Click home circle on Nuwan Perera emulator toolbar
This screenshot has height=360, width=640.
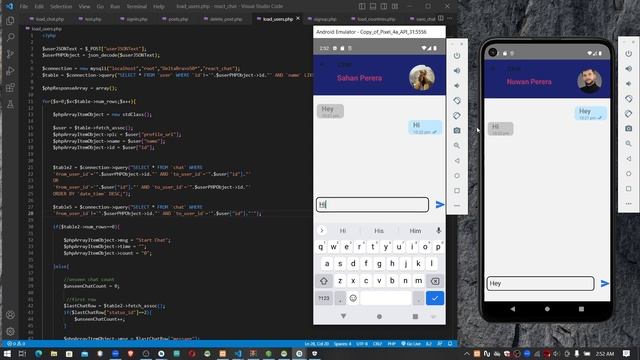pos(628,173)
